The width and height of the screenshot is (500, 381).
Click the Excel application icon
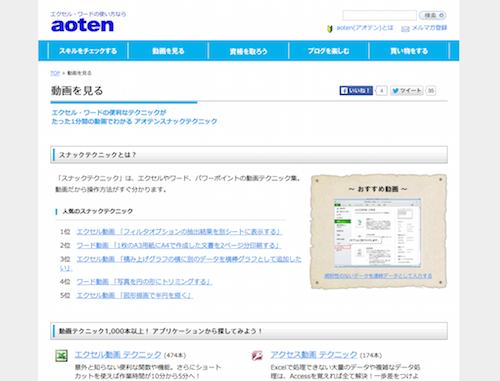[61, 356]
